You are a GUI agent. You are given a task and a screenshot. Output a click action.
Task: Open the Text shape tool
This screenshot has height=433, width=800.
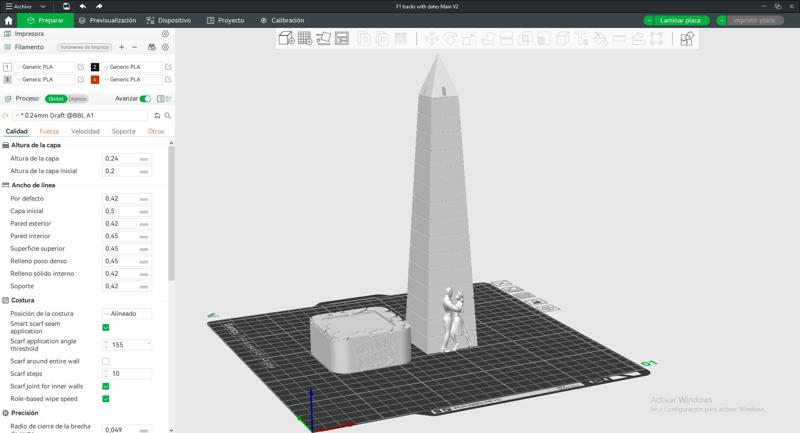582,39
